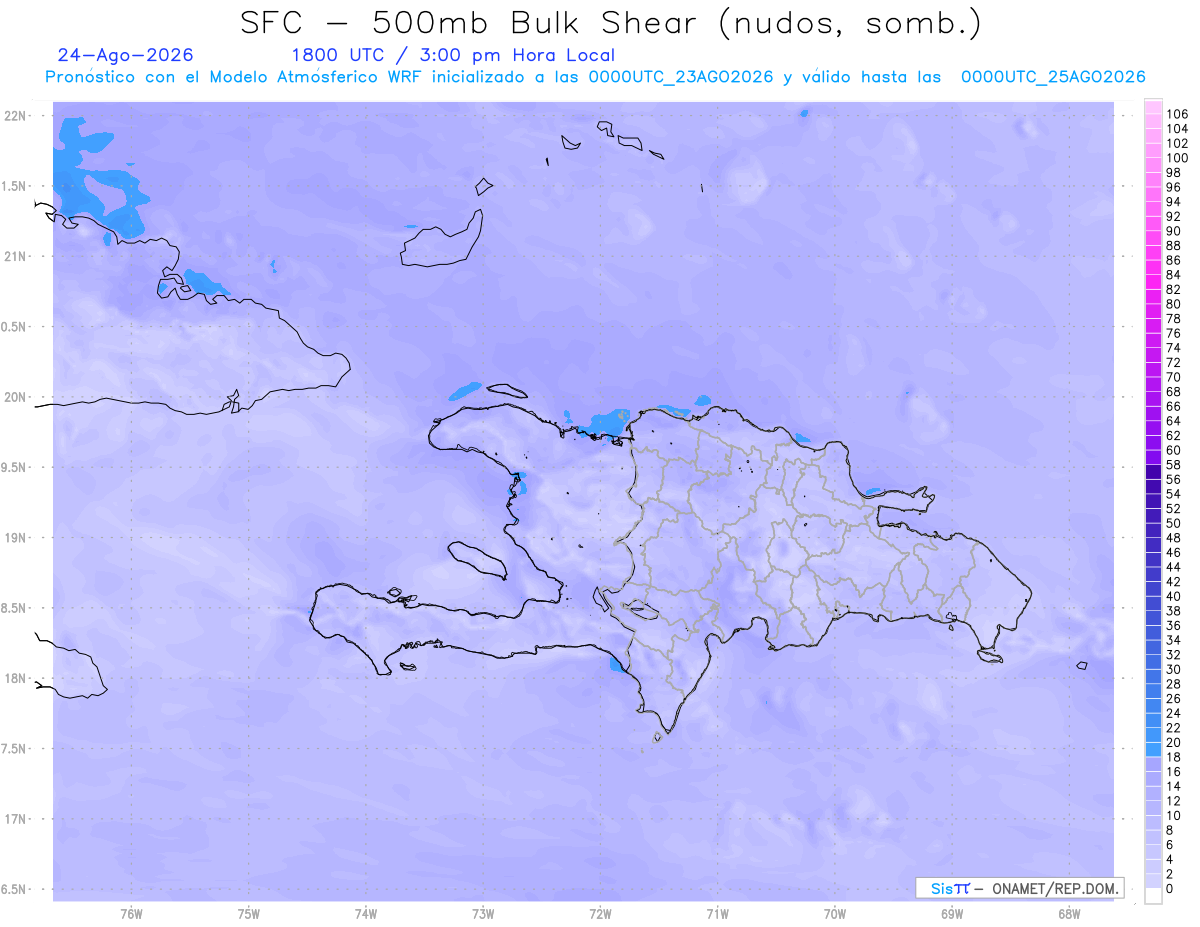This screenshot has height=927, width=1200.
Task: Click the legend value '20'
Action: 1174,742
